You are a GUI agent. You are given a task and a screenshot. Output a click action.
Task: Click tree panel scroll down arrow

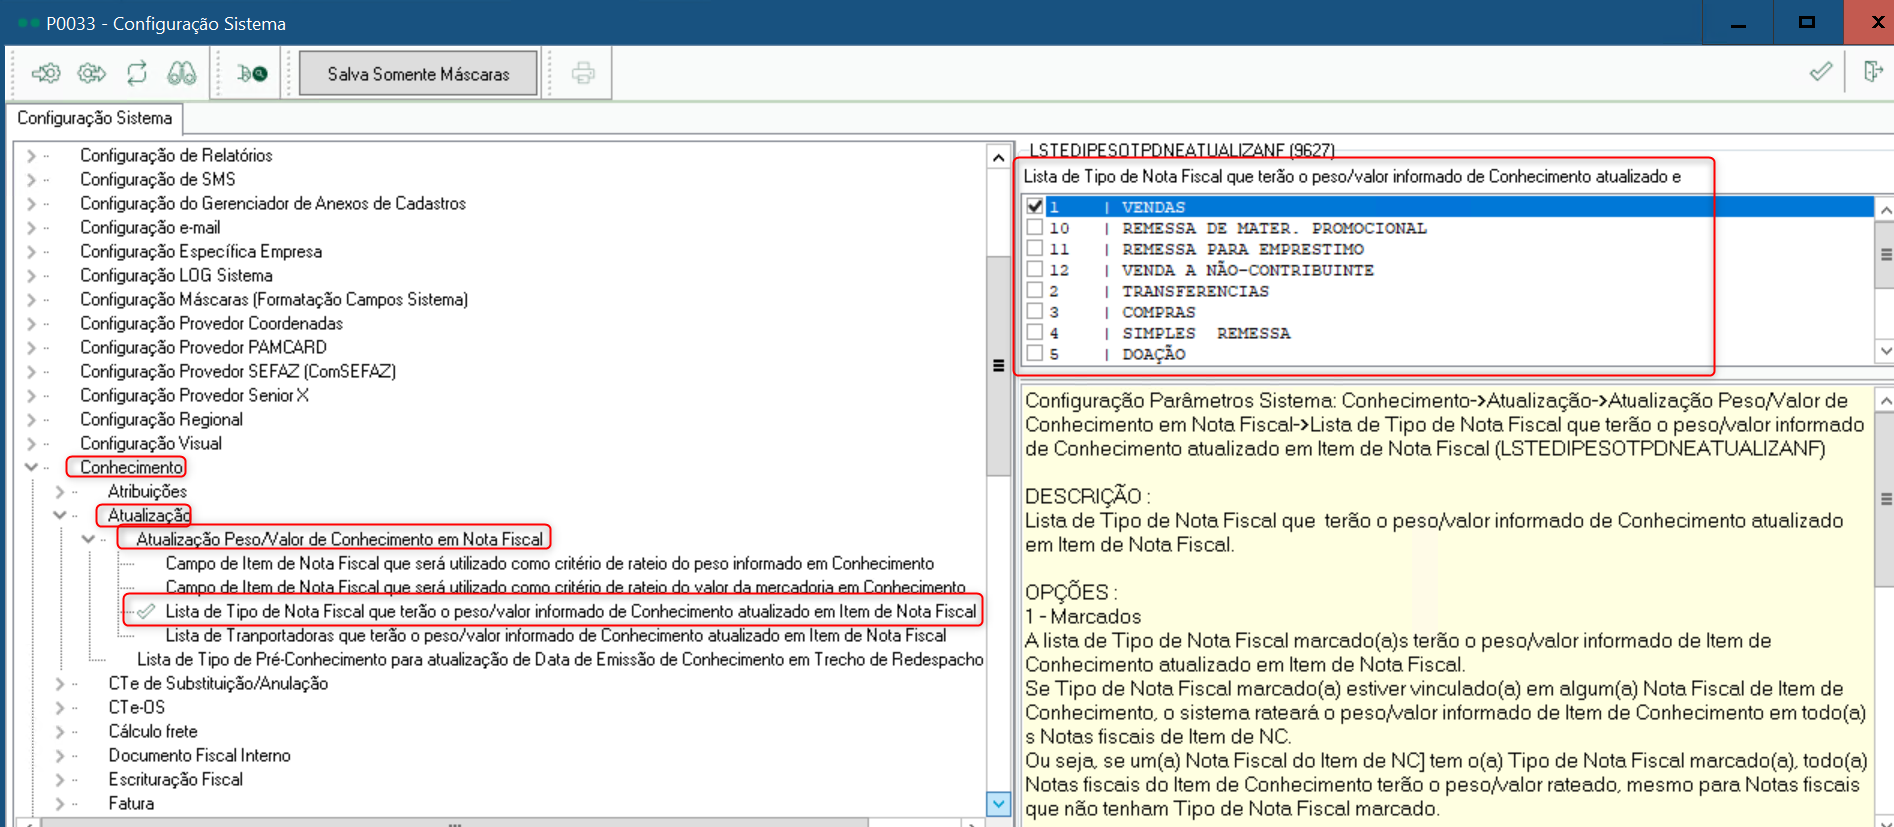point(998,803)
